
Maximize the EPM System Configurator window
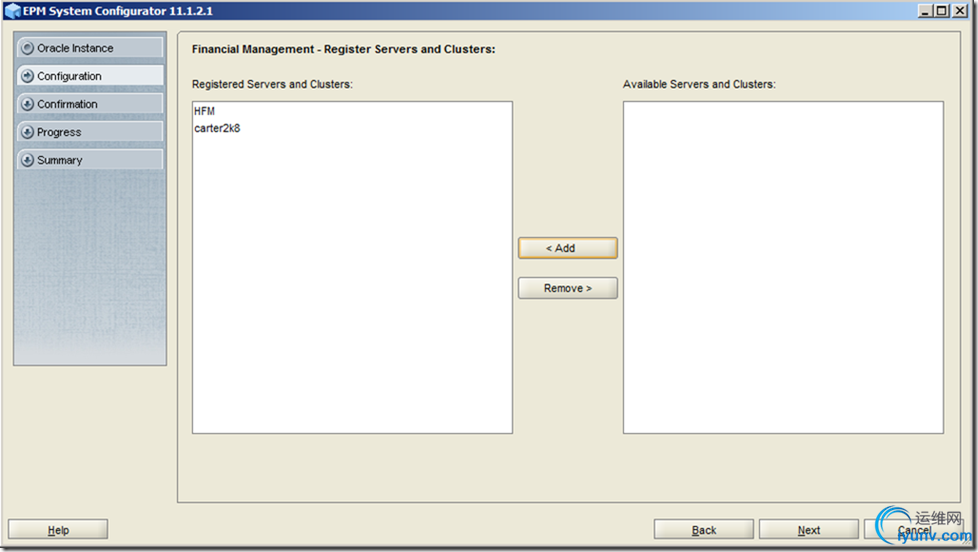[x=942, y=11]
